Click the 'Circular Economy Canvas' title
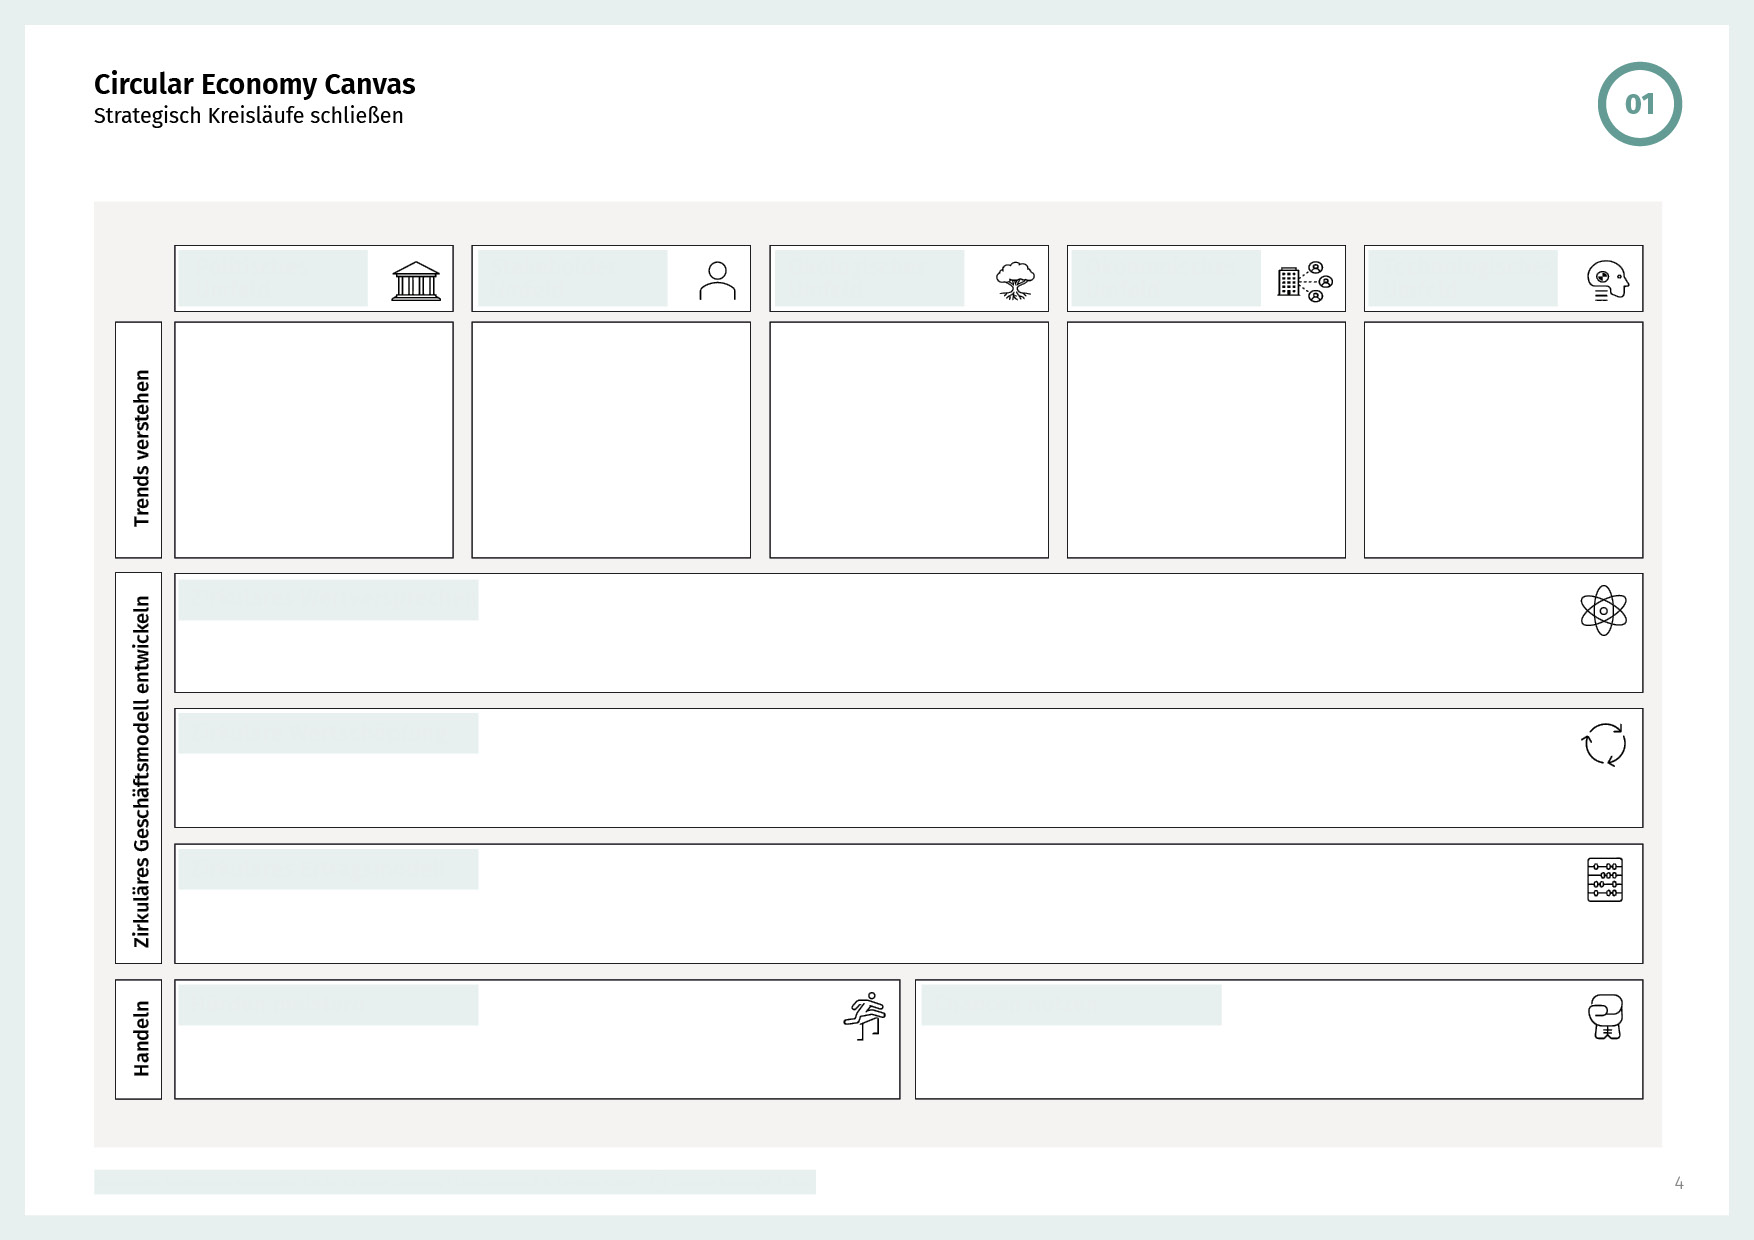The width and height of the screenshot is (1754, 1240). coord(254,84)
